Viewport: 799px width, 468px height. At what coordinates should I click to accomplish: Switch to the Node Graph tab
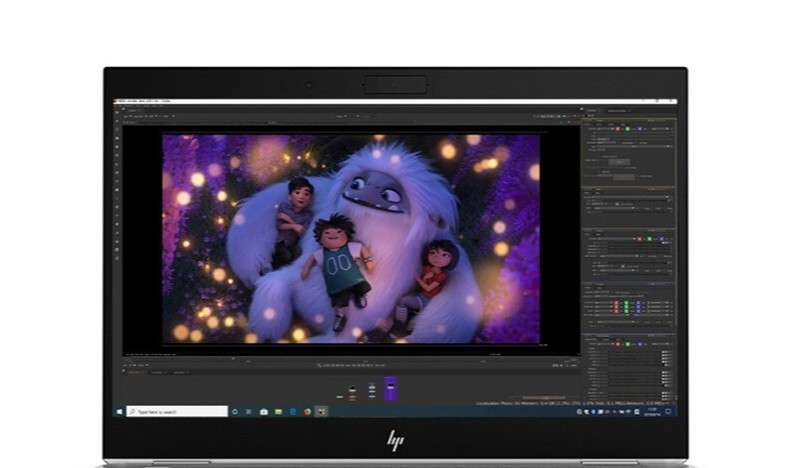(x=134, y=373)
